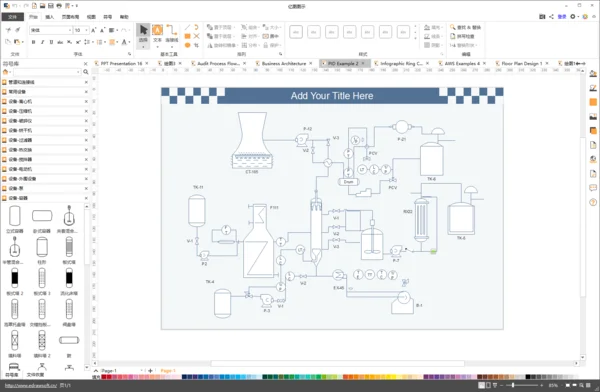
Task: Pick the red swatch in bottom color palette
Action: 104,377
